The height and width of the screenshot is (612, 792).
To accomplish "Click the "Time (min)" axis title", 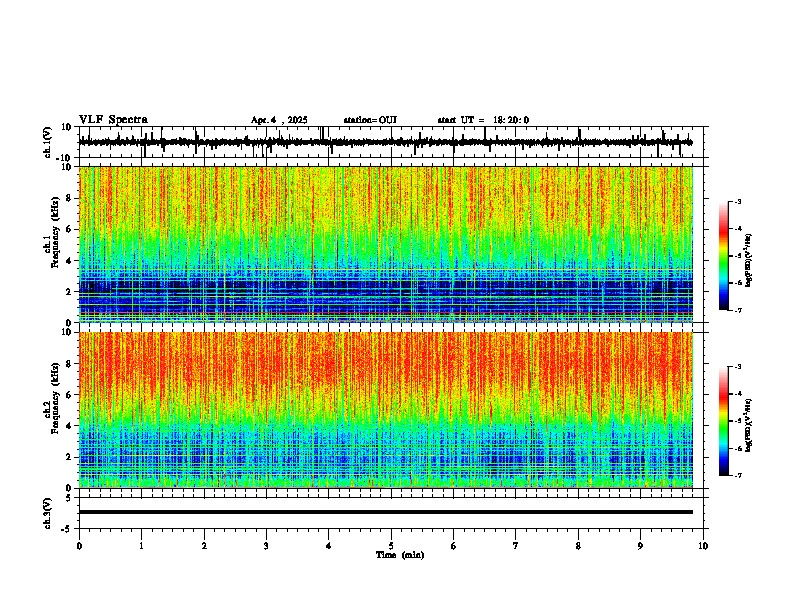I will (400, 555).
